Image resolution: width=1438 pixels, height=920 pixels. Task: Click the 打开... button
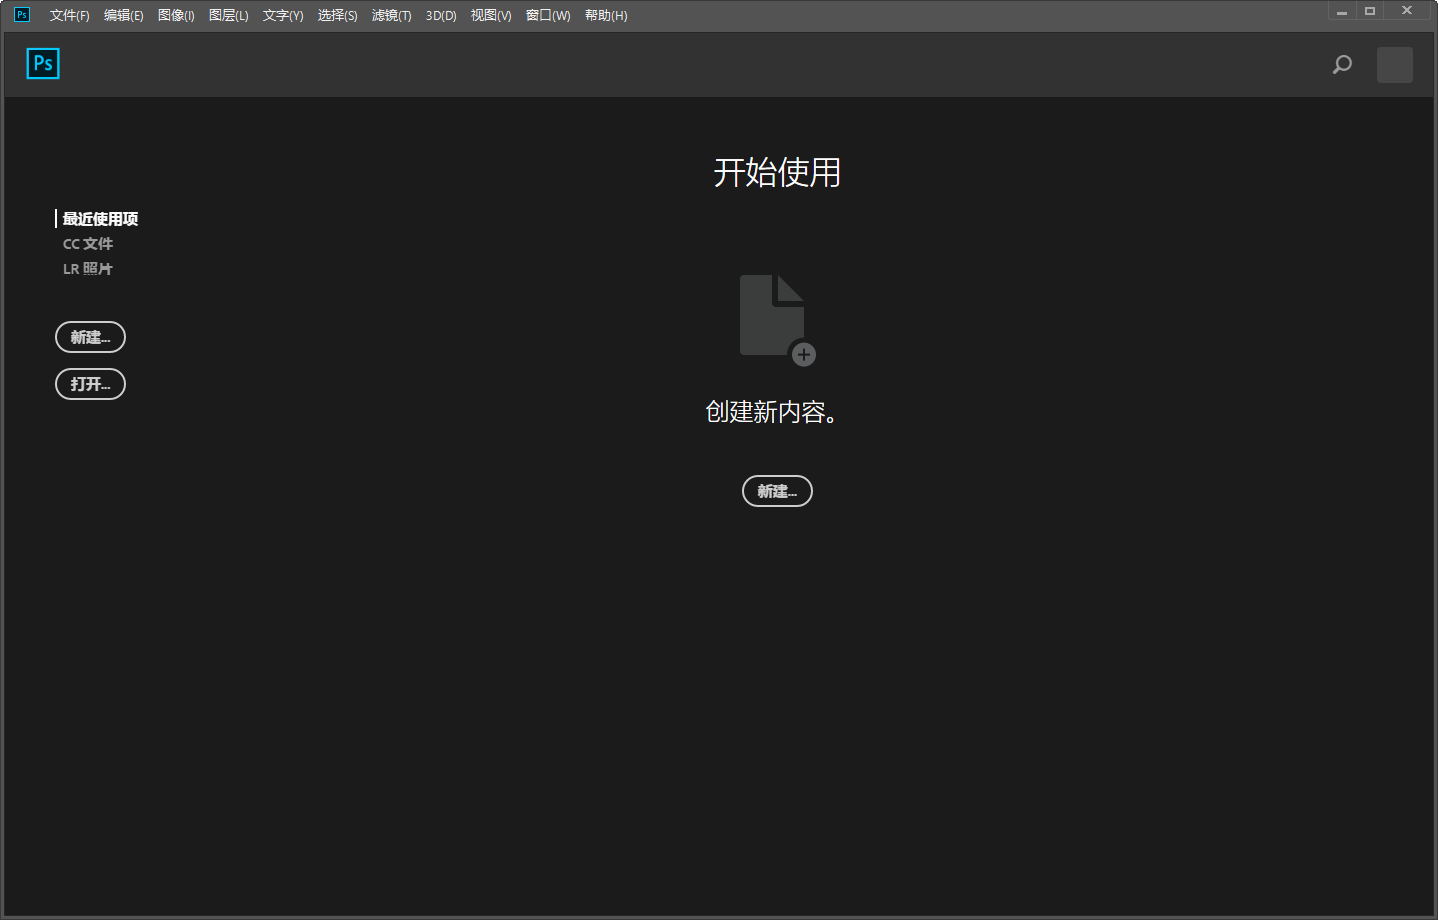(90, 384)
